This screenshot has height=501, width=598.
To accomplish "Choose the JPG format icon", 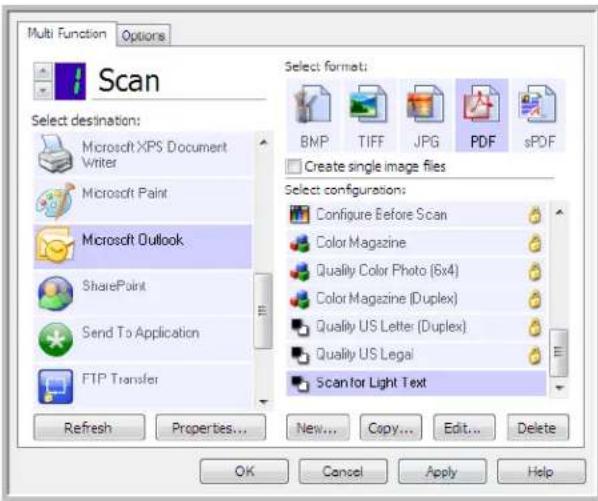I will pyautogui.click(x=426, y=104).
